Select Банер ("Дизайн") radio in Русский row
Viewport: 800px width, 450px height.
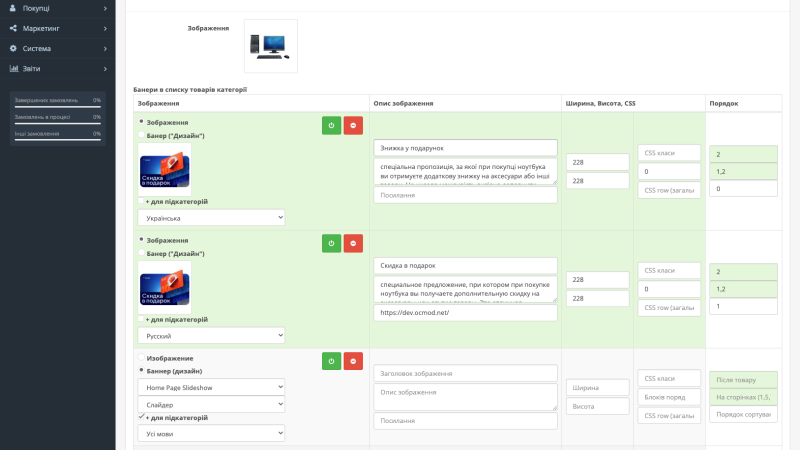coord(141,253)
